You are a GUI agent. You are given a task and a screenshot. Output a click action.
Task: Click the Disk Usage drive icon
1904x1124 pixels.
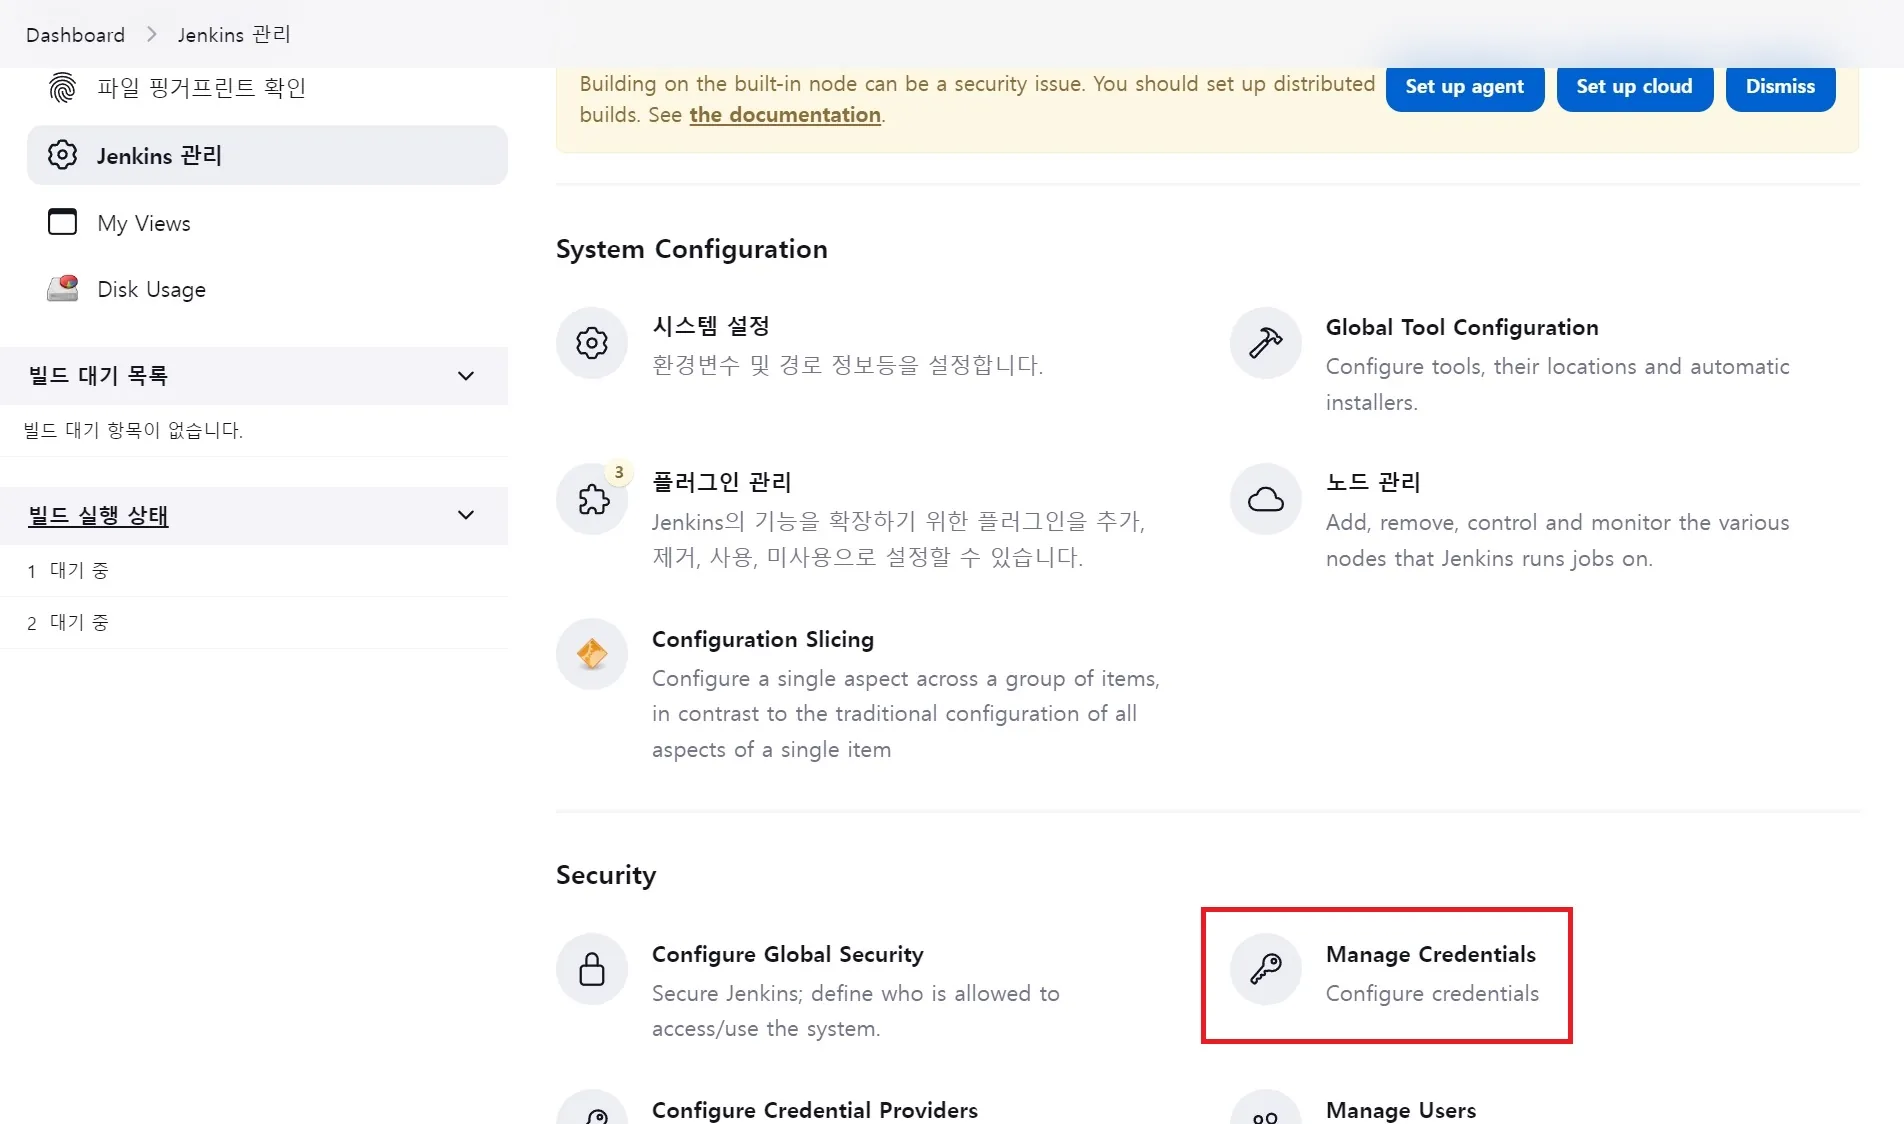[62, 289]
